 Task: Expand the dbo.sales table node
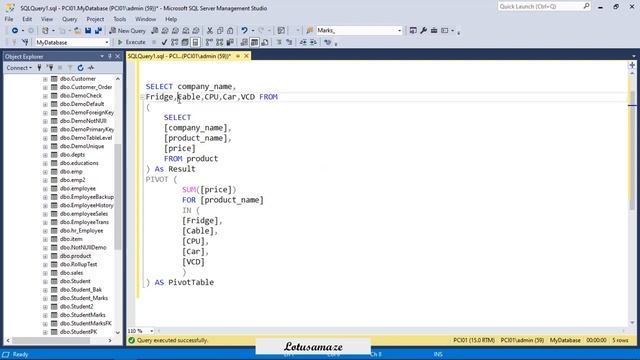tap(45, 273)
